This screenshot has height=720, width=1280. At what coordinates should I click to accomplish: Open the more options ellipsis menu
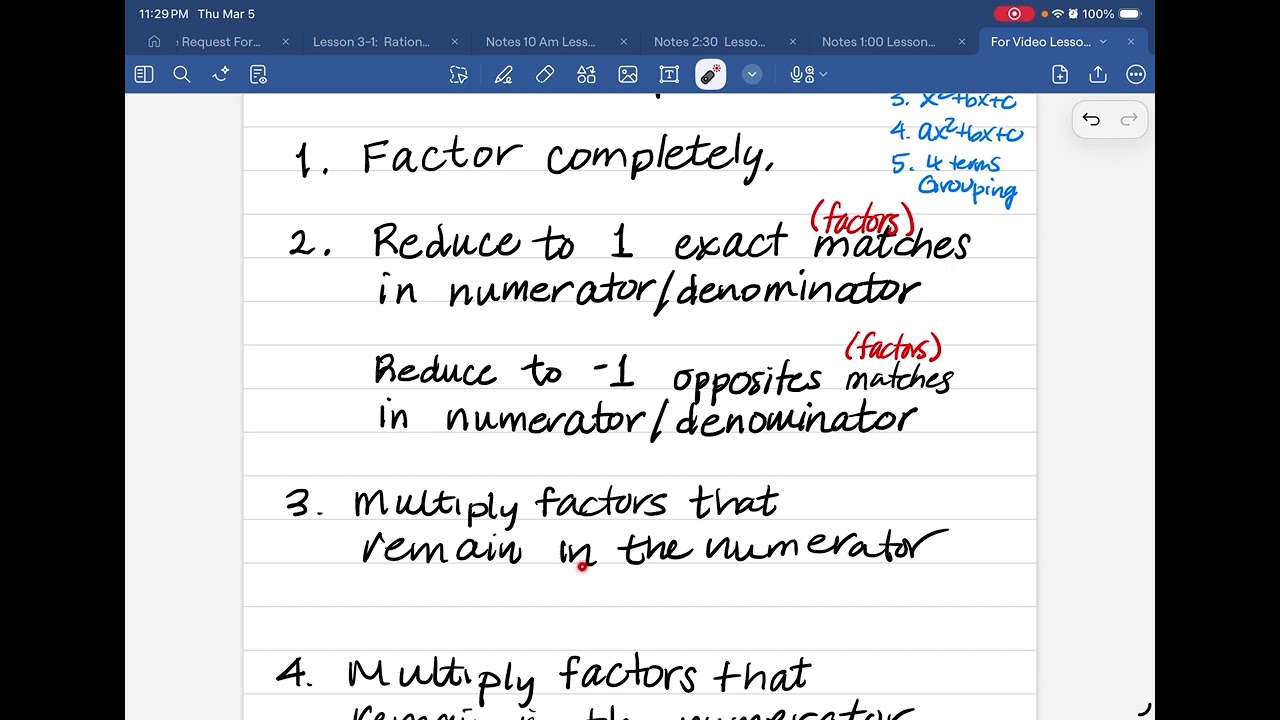coord(1136,74)
